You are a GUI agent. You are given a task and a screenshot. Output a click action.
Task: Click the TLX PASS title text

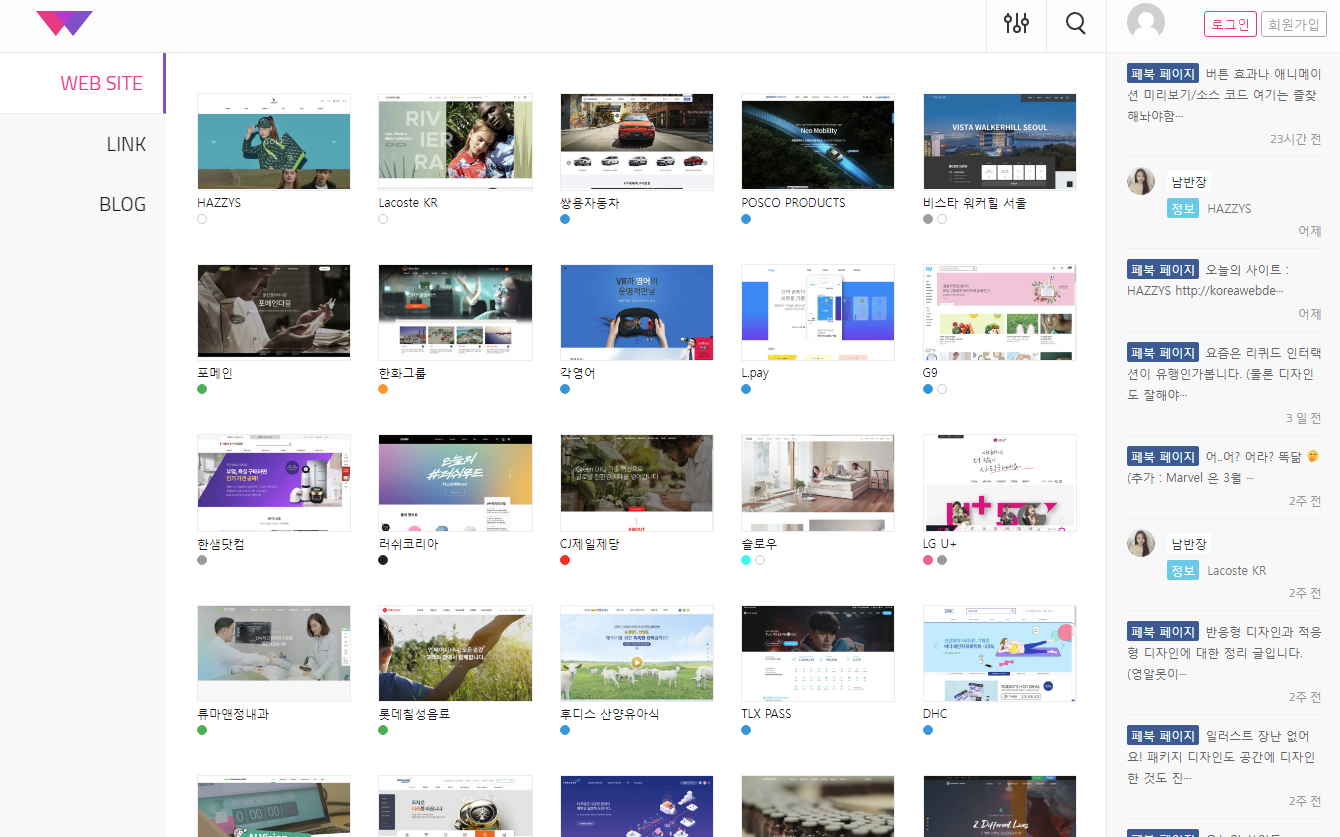pyautogui.click(x=766, y=714)
